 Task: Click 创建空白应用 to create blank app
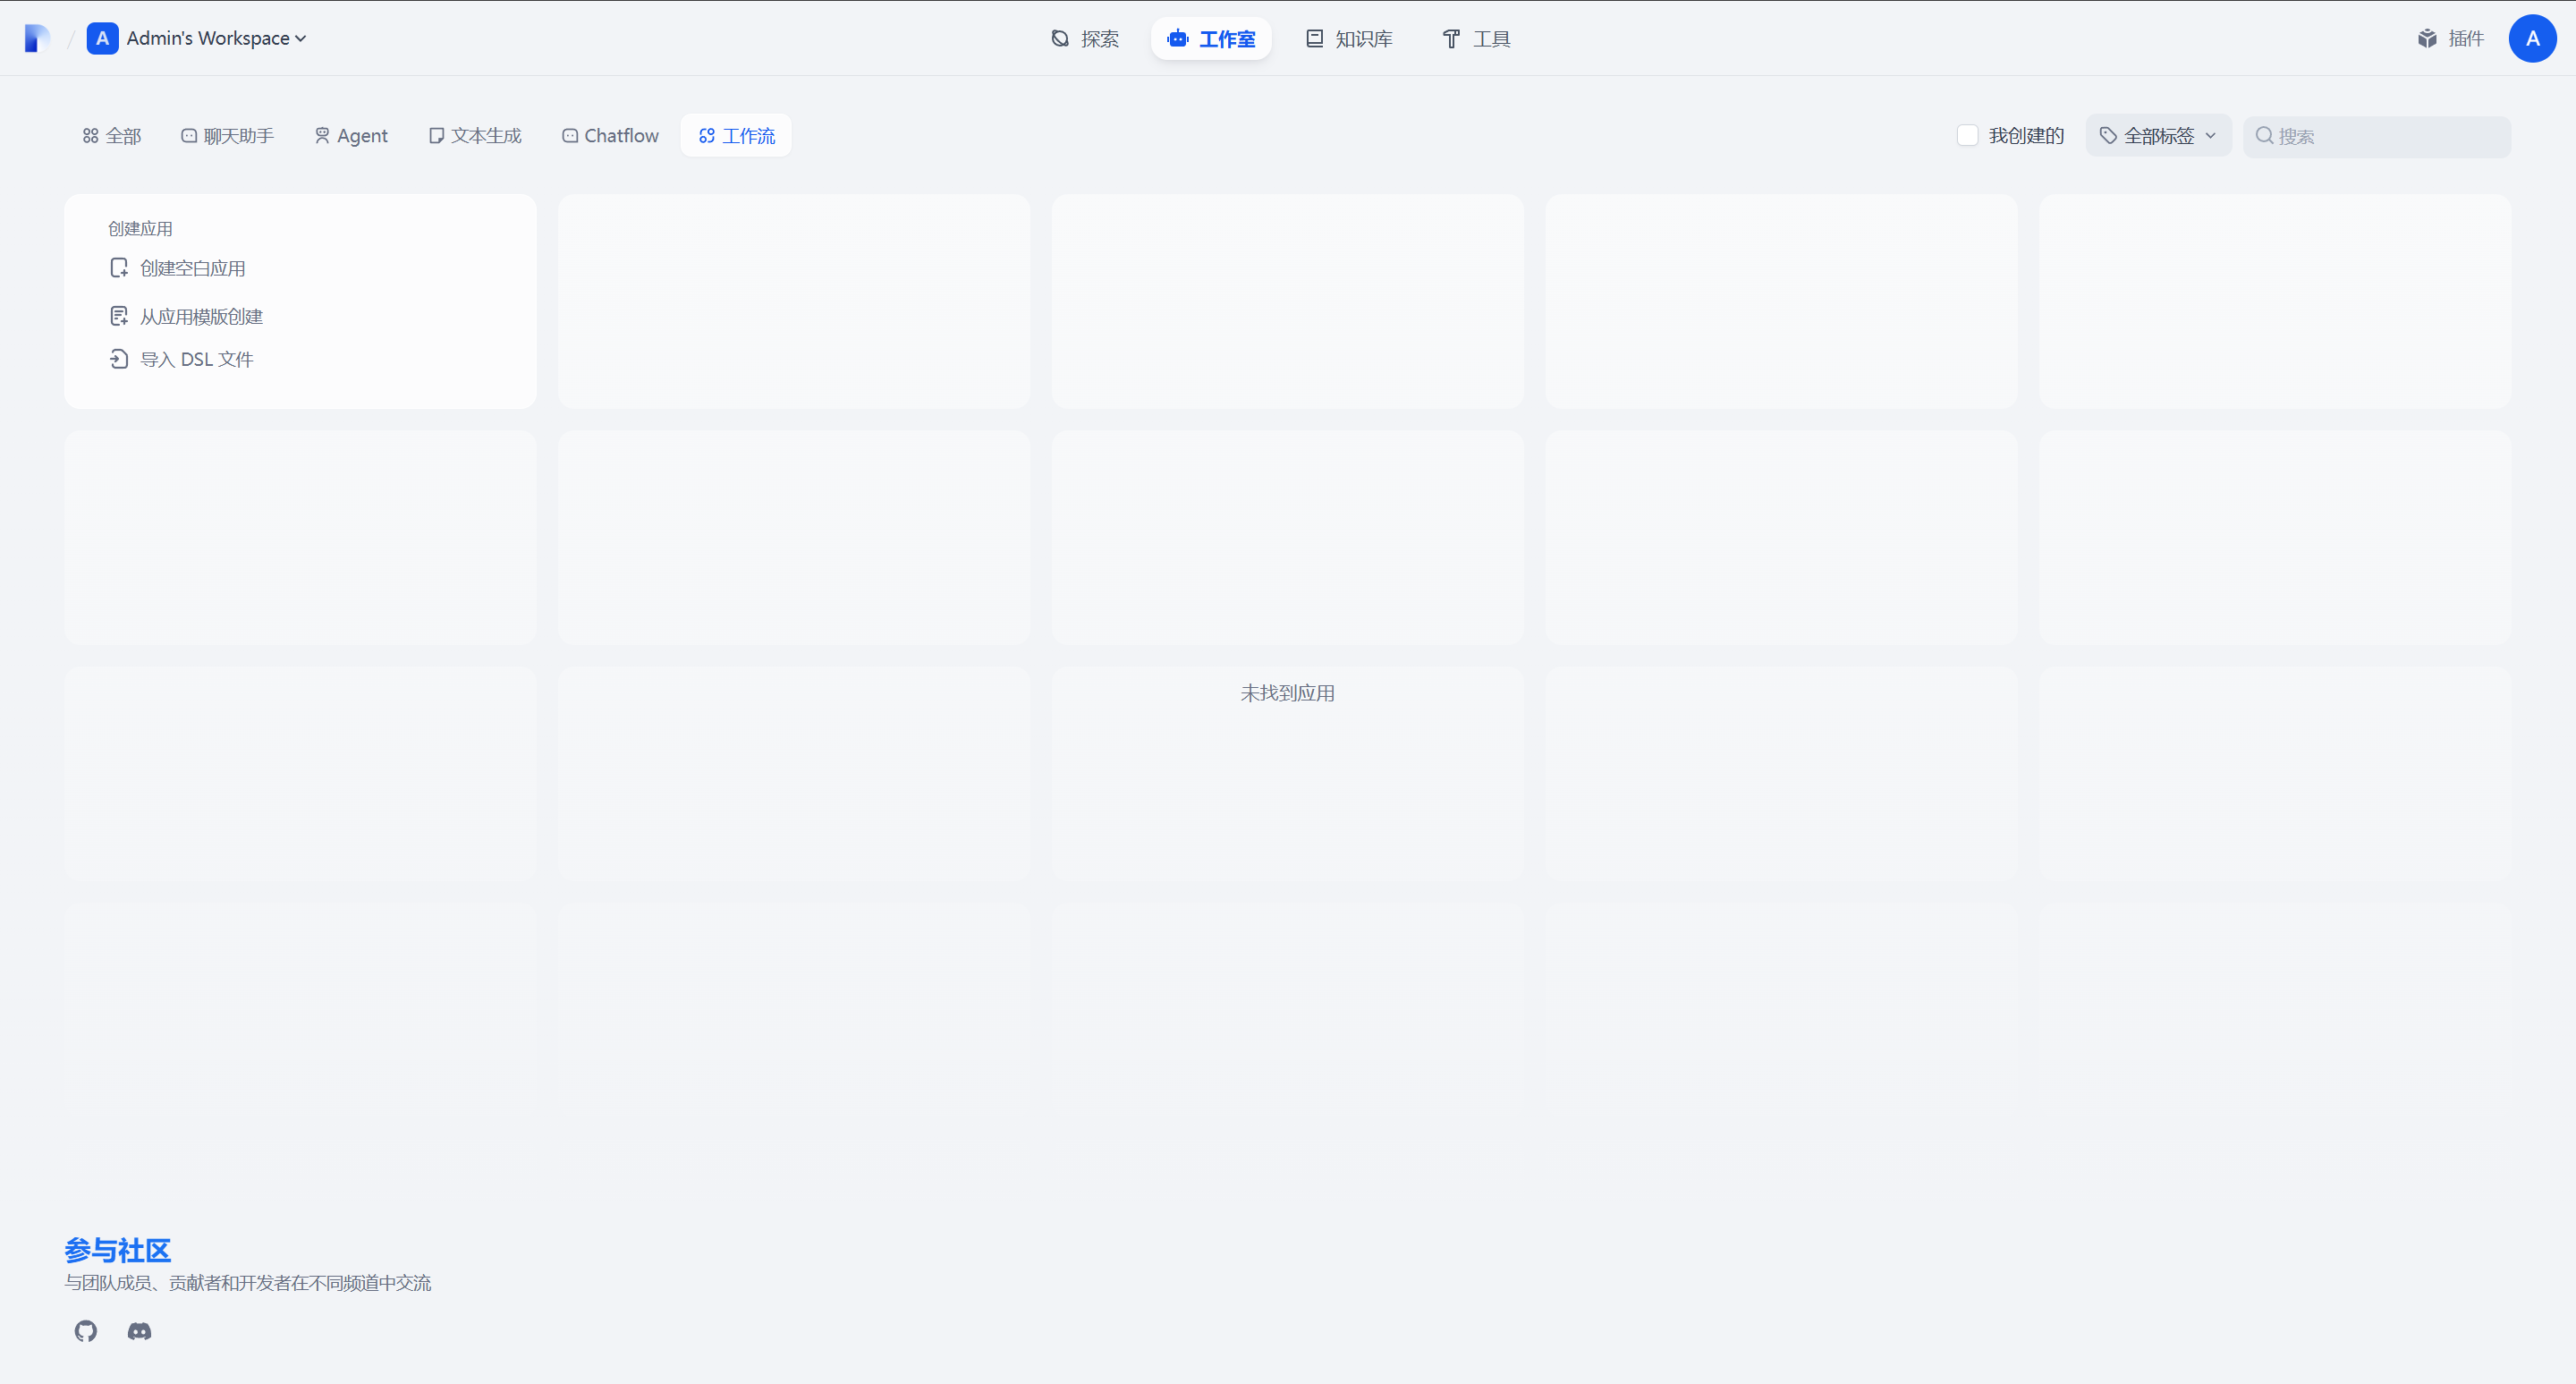tap(177, 268)
